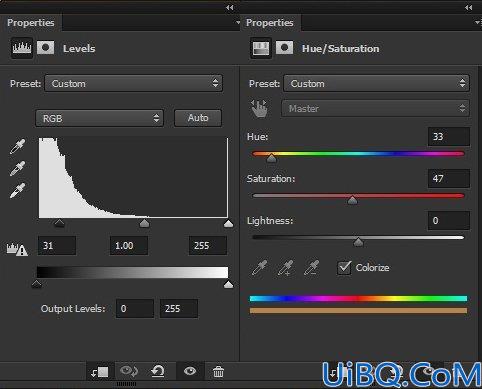Click the shadow input field showing 31
Viewport: 482px width, 389px height.
tap(57, 246)
